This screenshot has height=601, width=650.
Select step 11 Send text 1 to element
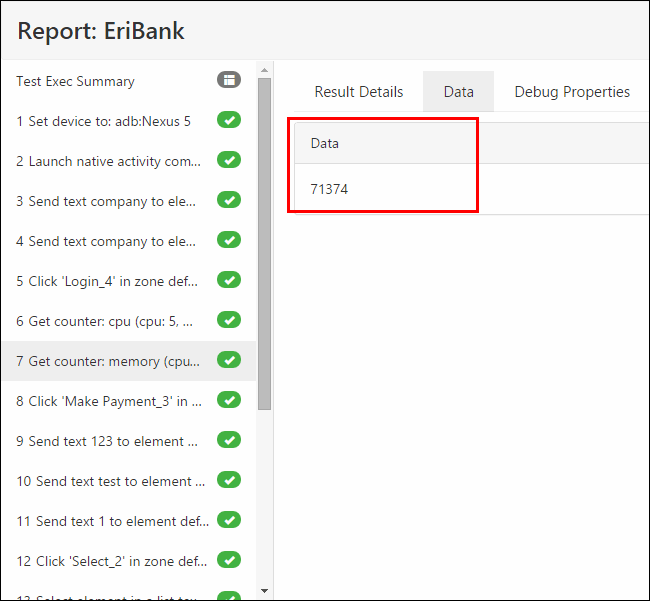[x=112, y=521]
